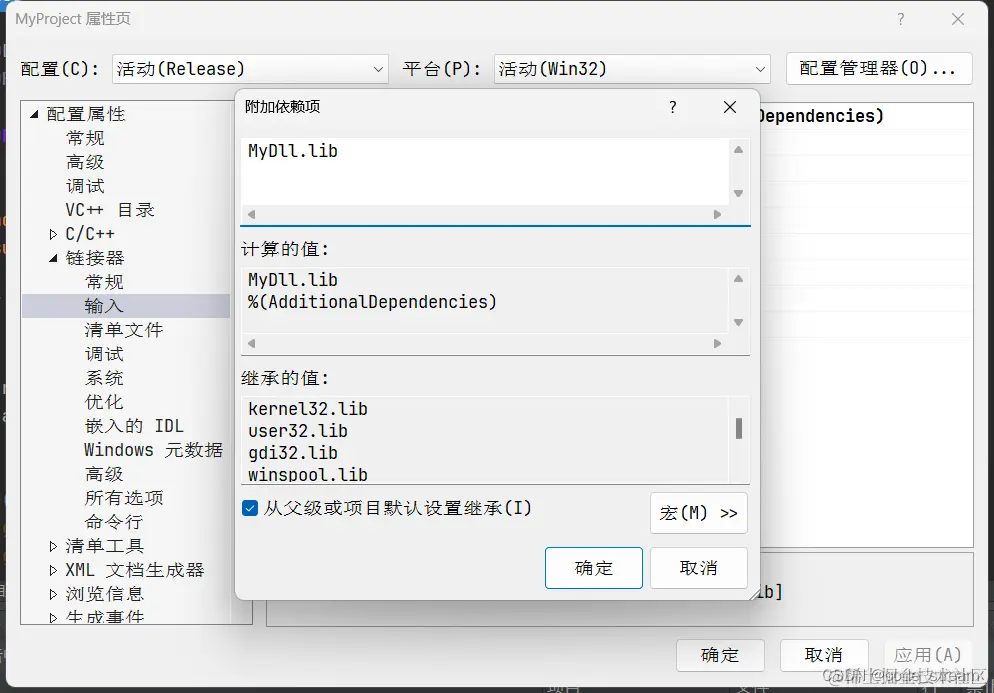Select 常规 under 配置属性
The height and width of the screenshot is (693, 994).
tap(85, 138)
